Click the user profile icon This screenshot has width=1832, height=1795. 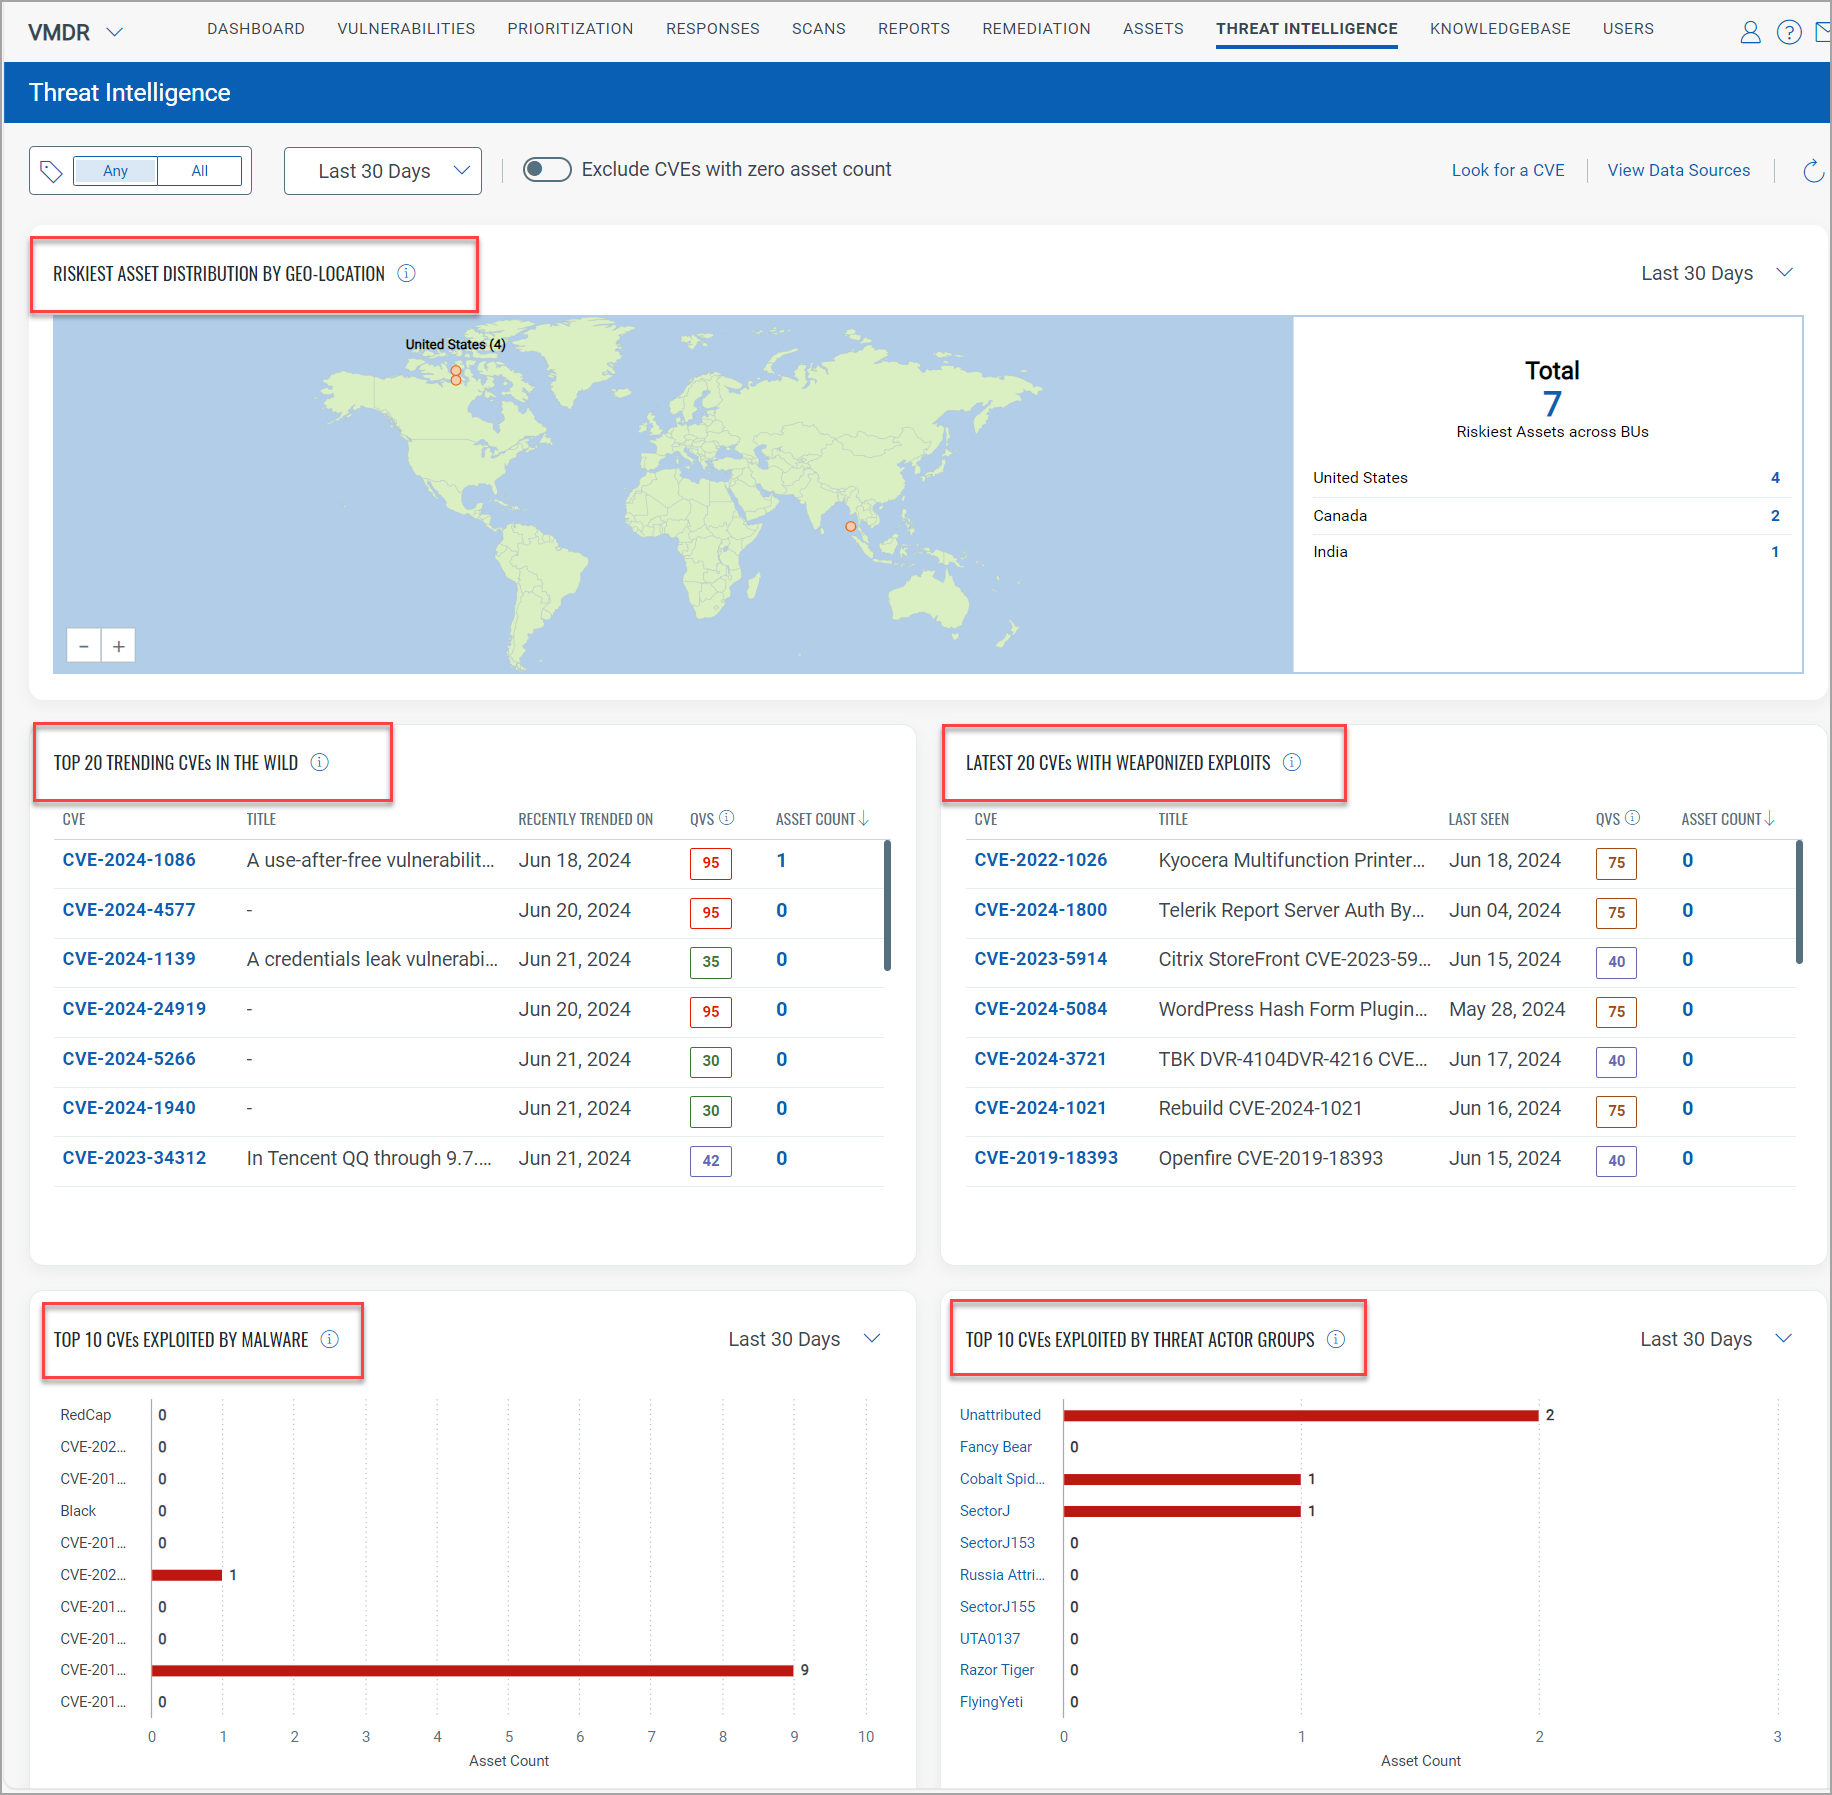(1750, 33)
